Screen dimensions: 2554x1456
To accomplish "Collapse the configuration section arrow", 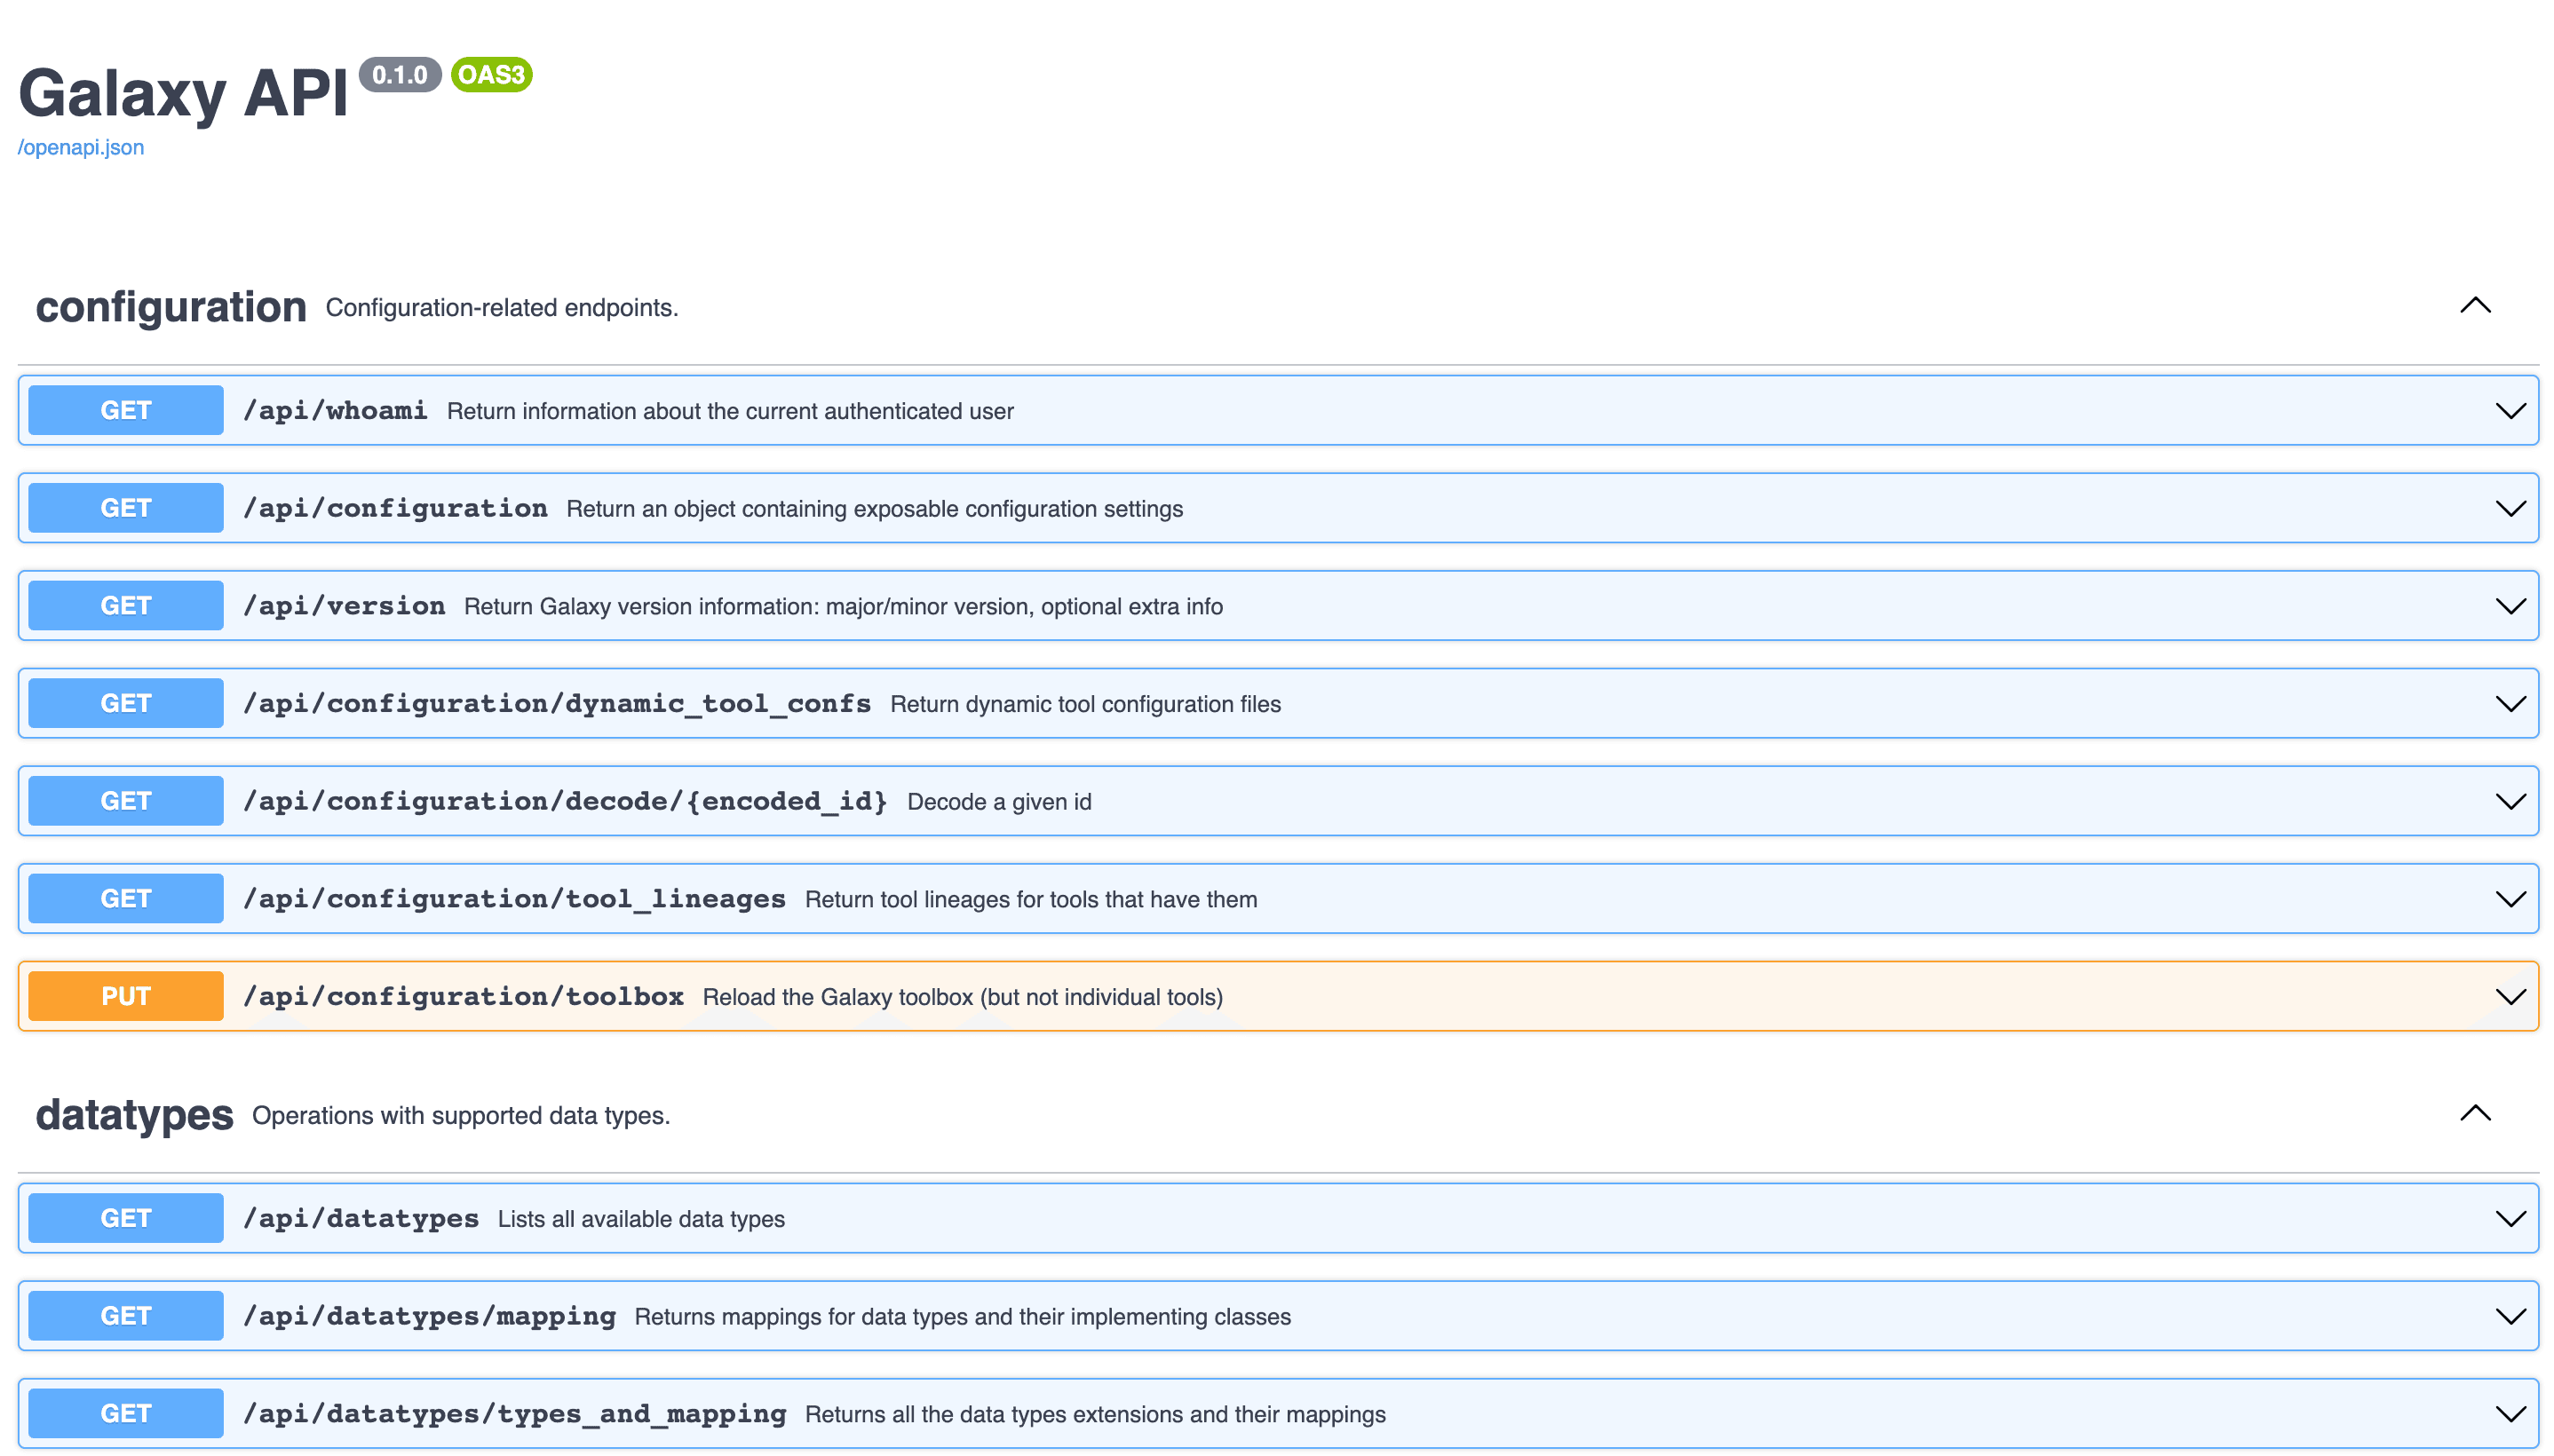I will [x=2476, y=305].
